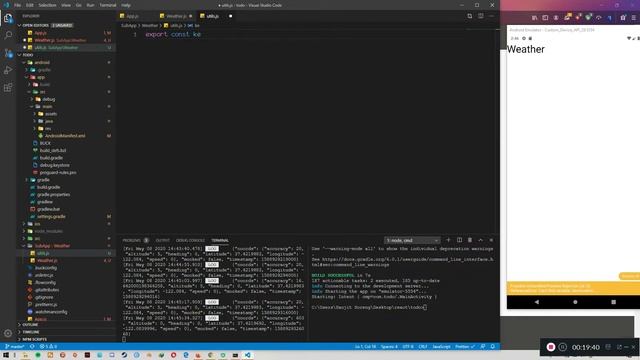
Task: Click the master branch indicator in the status bar
Action: point(15,347)
